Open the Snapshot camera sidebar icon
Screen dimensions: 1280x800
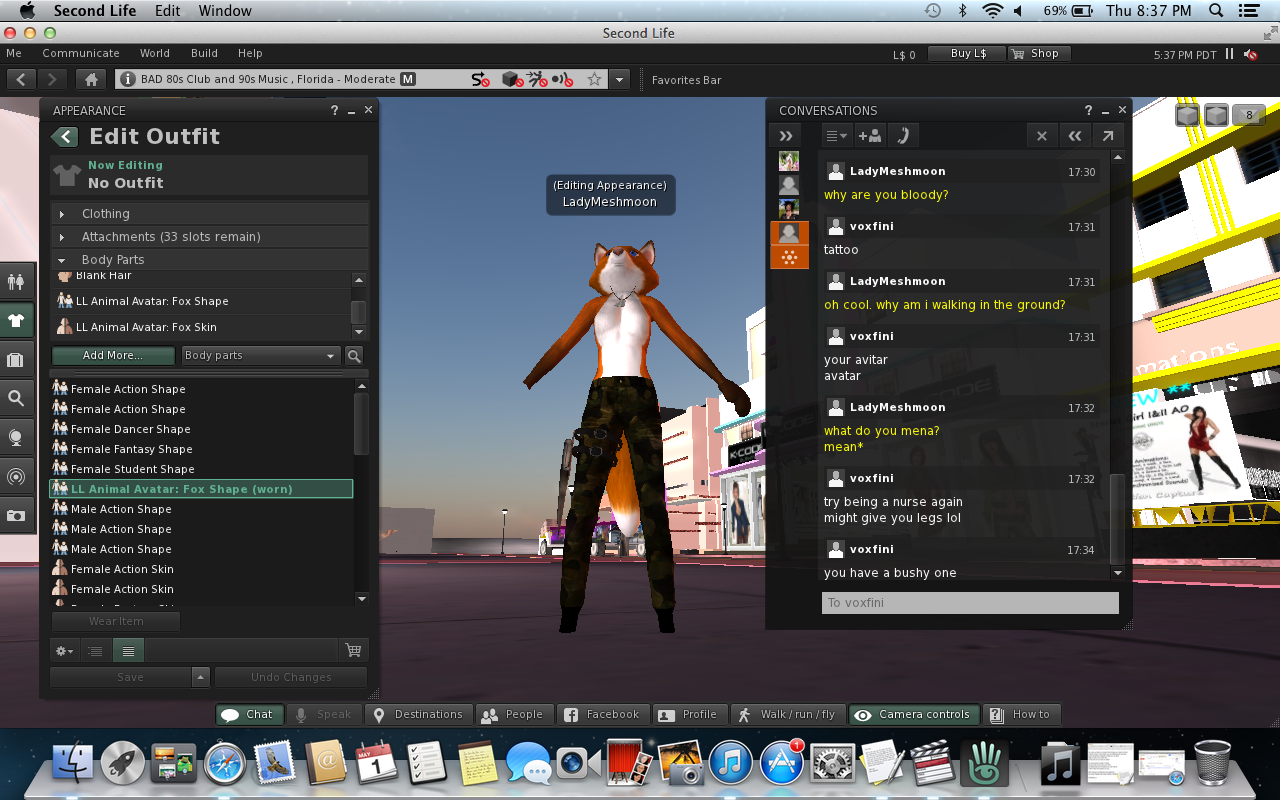(x=16, y=515)
